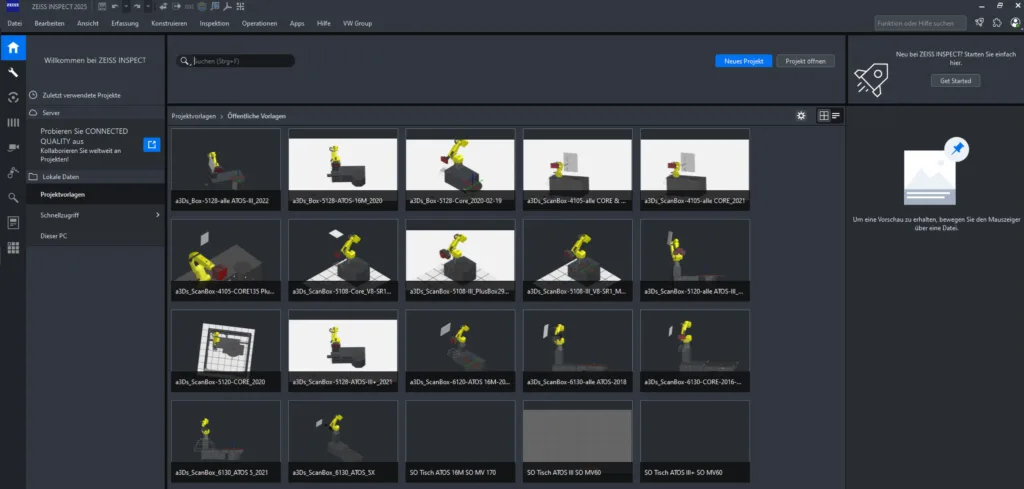Select a3Ds_Box-5128-ATOS-16M_2020 template
1024x489 pixels.
tap(343, 169)
